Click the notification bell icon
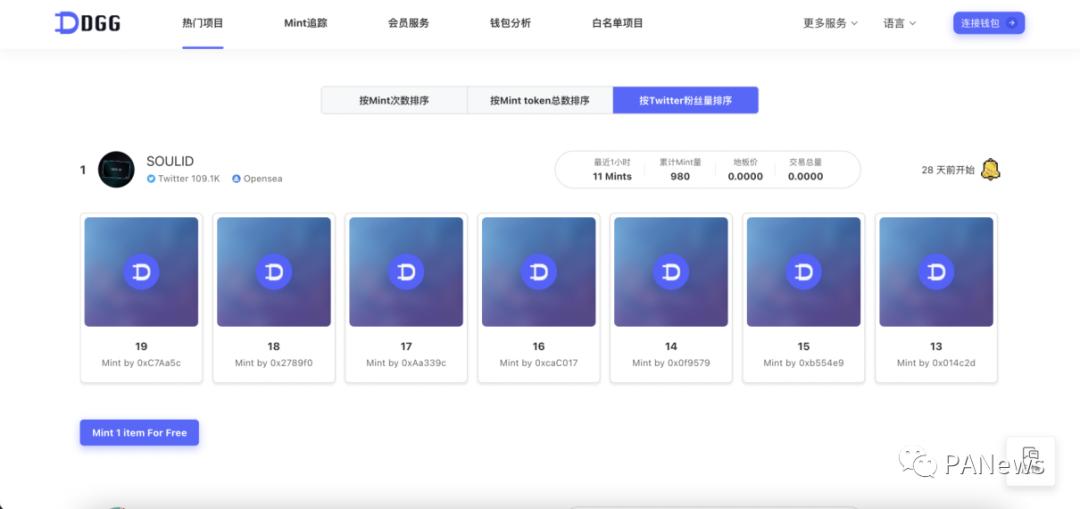 [990, 170]
